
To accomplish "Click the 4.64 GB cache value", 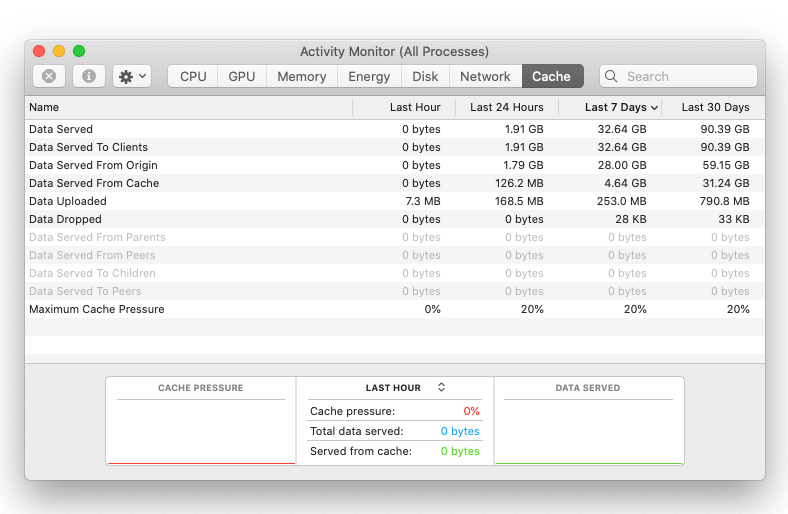I will (625, 183).
